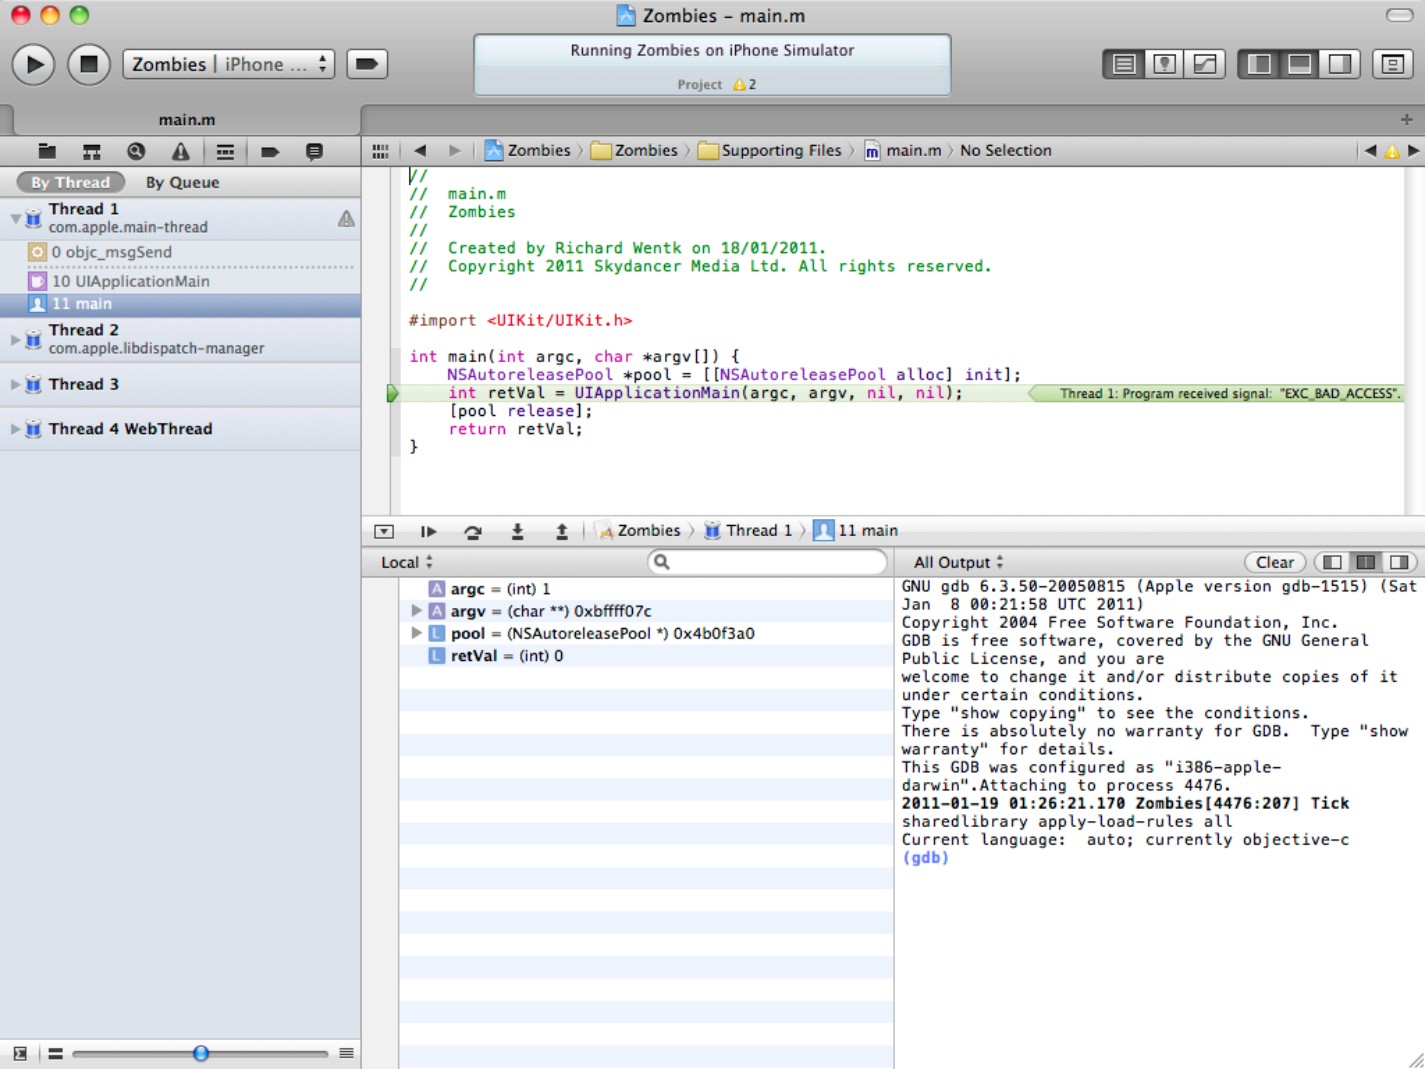Screen dimensions: 1425x1069
Task: Open the Project navigator
Action: point(47,151)
